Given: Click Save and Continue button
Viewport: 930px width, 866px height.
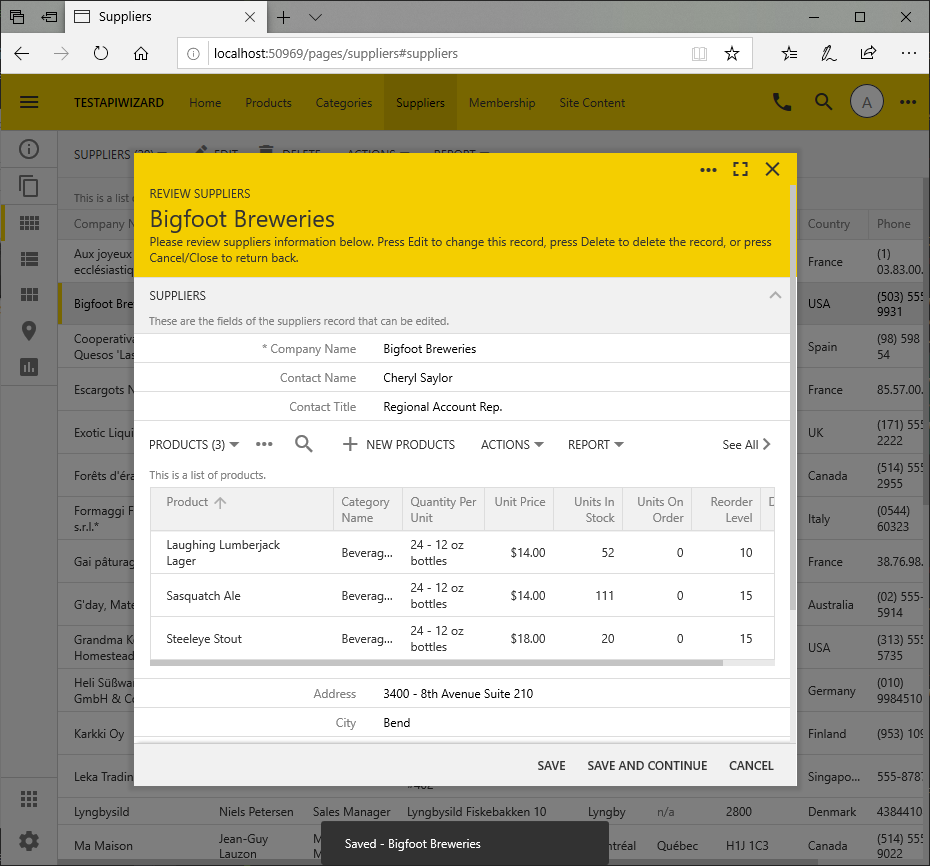Looking at the screenshot, I should coord(647,766).
